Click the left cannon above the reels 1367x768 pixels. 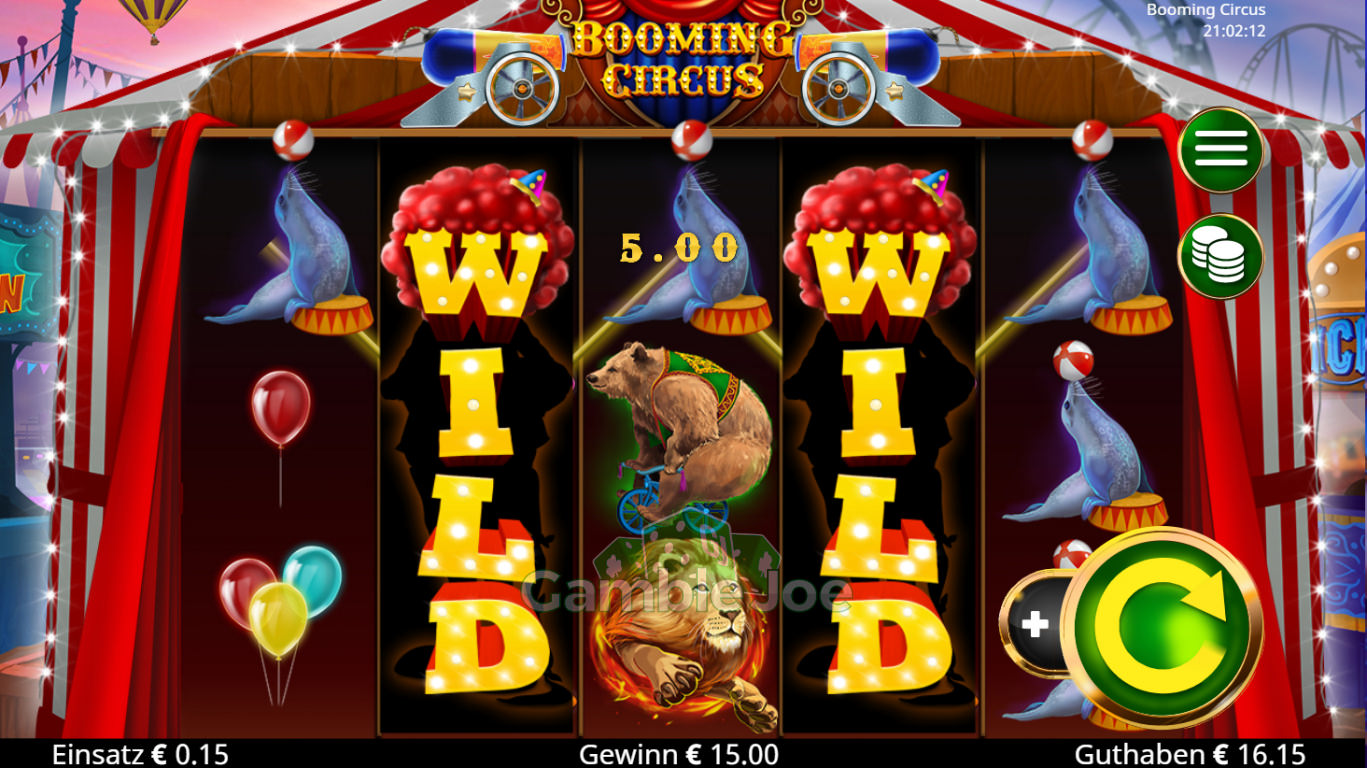[488, 74]
